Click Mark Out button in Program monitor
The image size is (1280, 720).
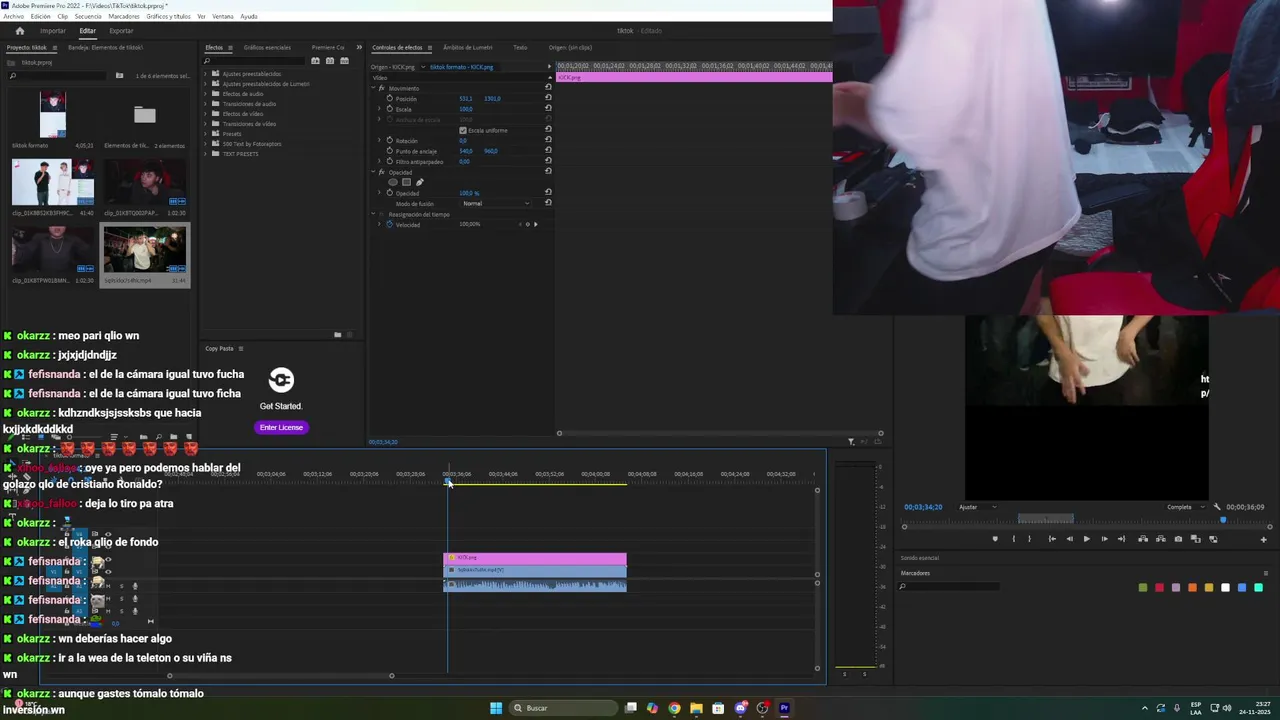click(1029, 539)
